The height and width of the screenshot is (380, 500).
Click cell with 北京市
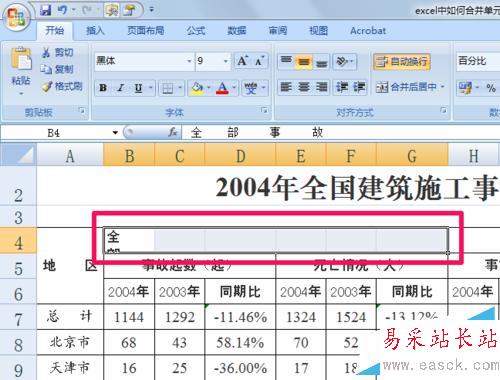coord(70,342)
